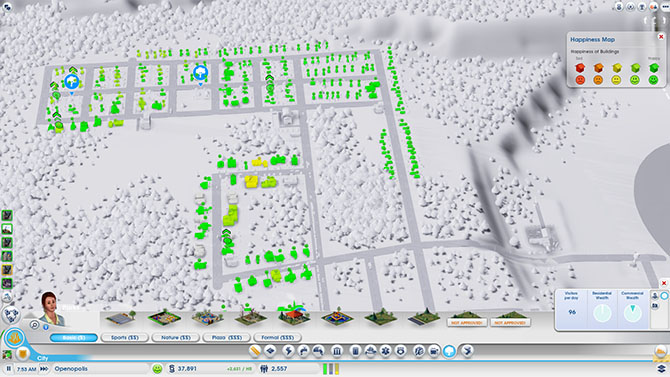670x377 pixels.
Task: Select the basketball court park thumbnail
Action: [x=121, y=318]
